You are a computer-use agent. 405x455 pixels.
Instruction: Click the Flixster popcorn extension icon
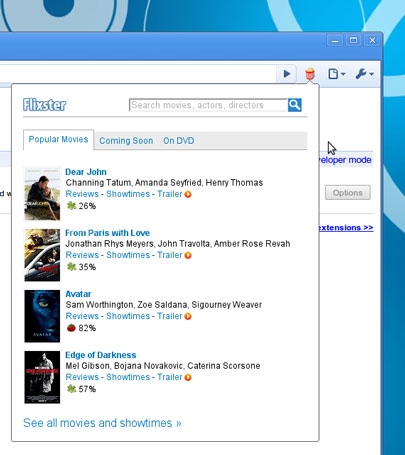coord(310,74)
